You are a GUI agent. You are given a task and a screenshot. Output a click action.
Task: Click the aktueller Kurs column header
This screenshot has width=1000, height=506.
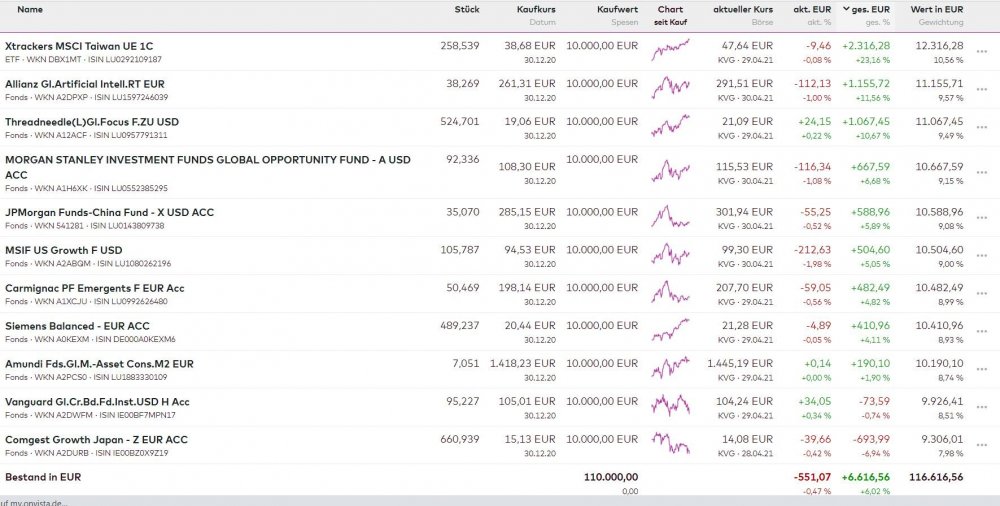[742, 10]
